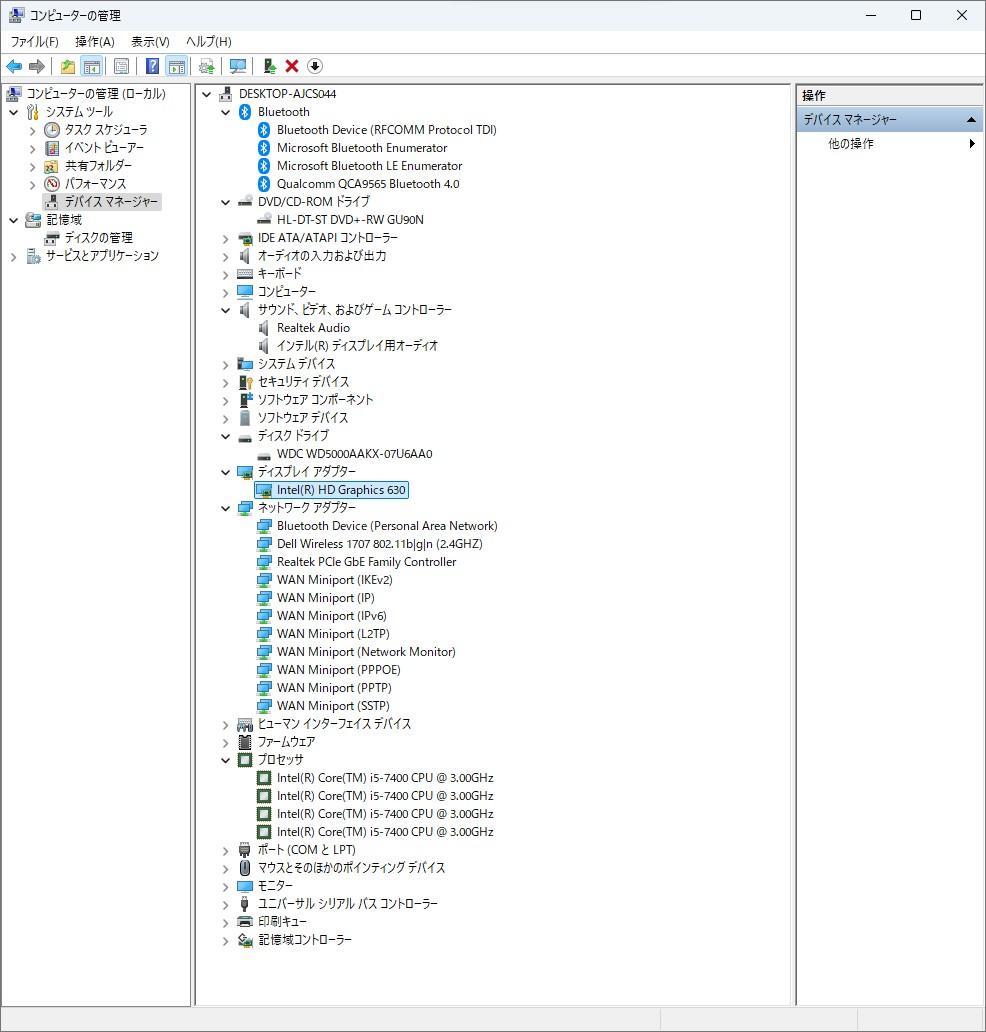The image size is (986, 1032).
Task: Open the 操作(A) menu
Action: click(x=94, y=41)
